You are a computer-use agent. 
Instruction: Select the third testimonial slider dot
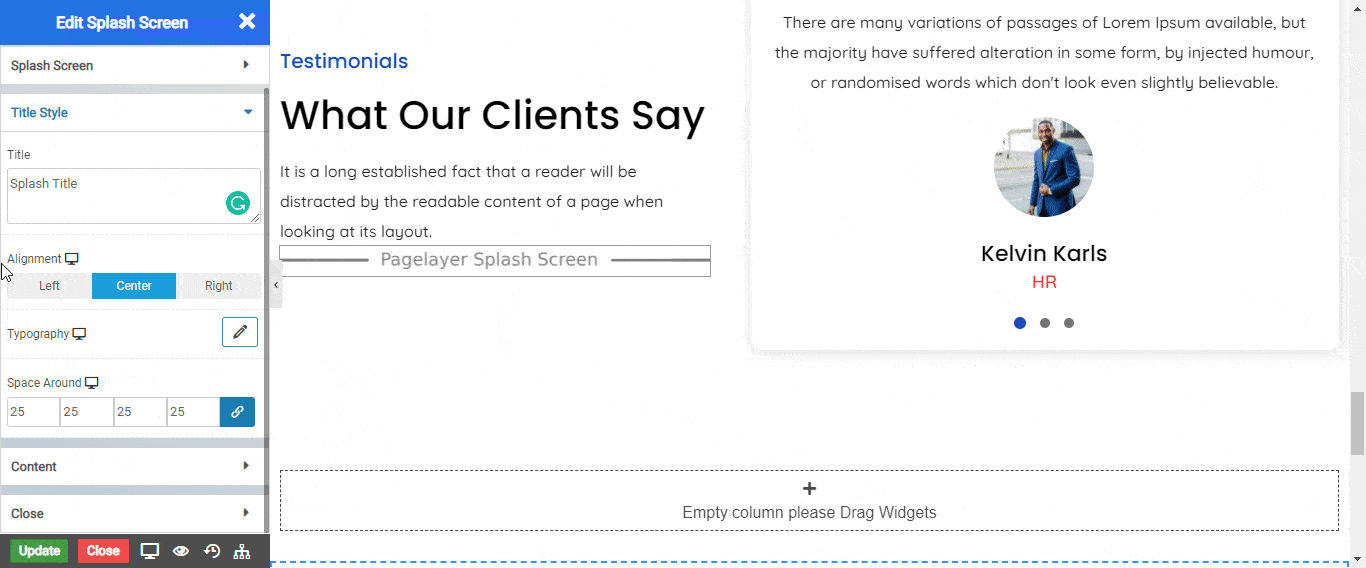tap(1069, 323)
